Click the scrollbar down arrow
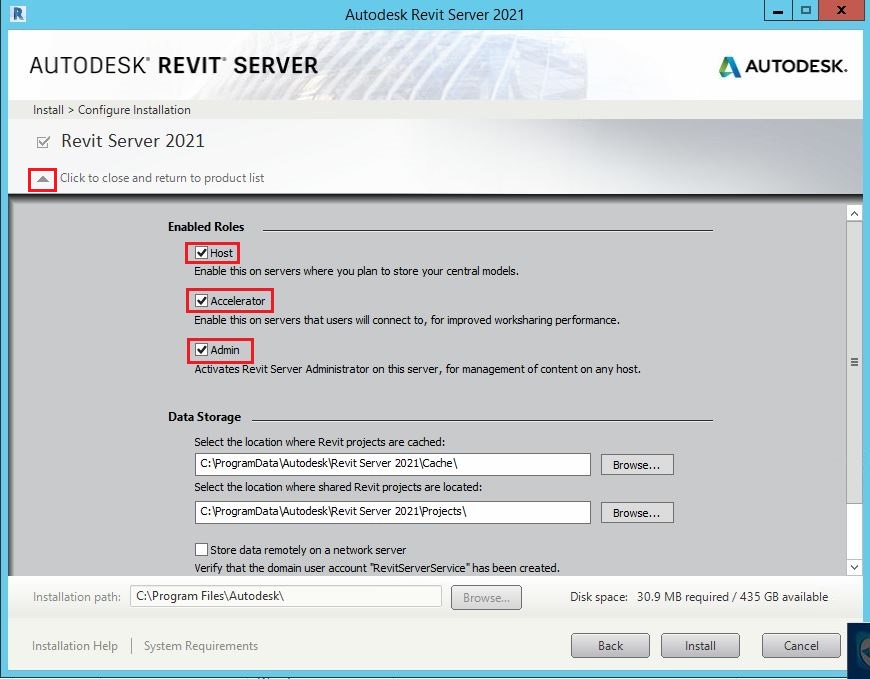870x679 pixels. coord(853,566)
